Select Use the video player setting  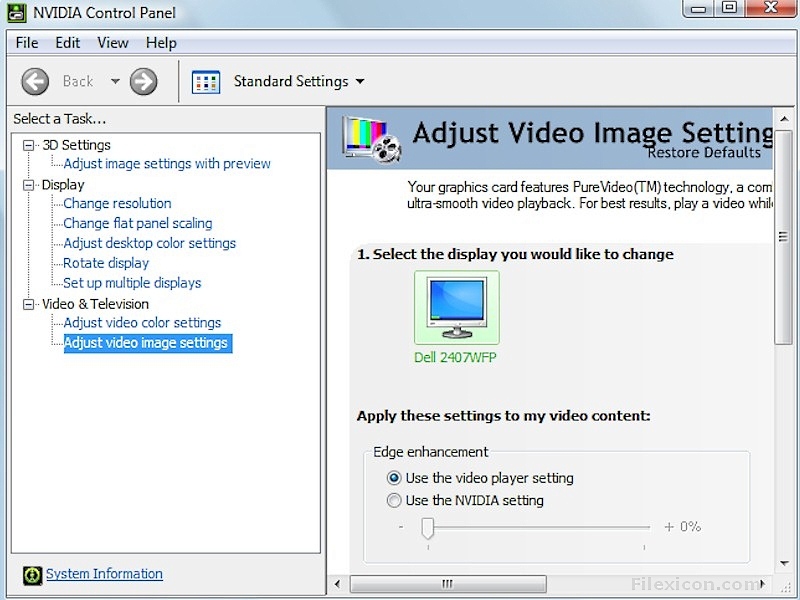pos(395,478)
